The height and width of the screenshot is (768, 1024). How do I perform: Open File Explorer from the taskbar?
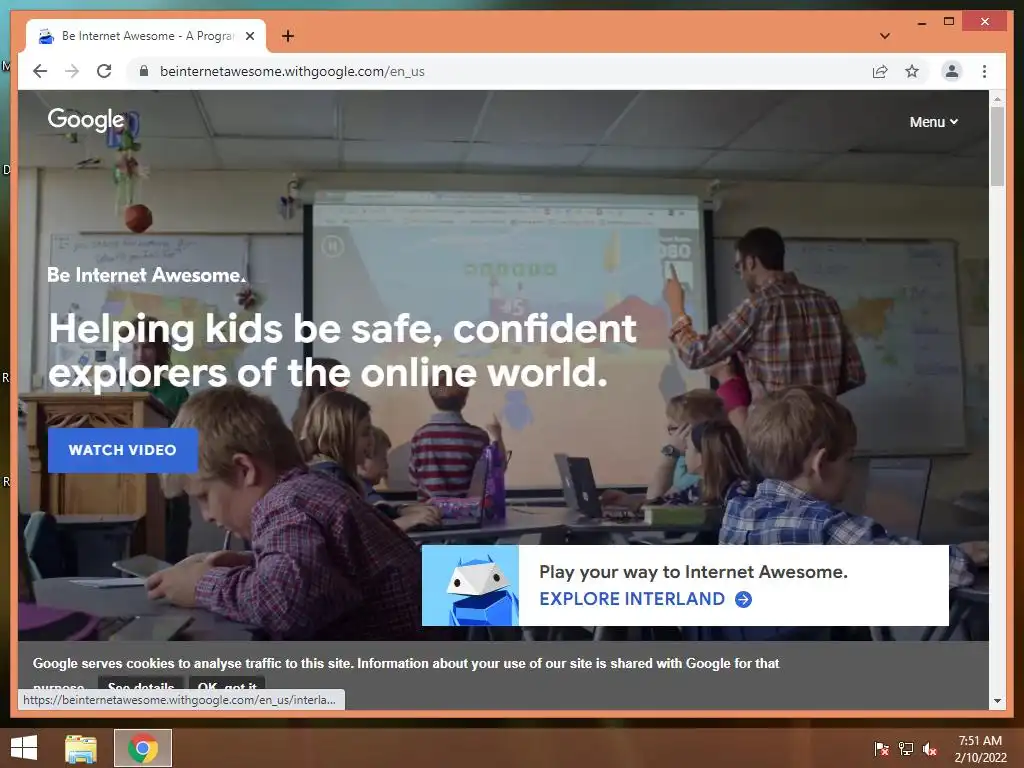pos(81,748)
